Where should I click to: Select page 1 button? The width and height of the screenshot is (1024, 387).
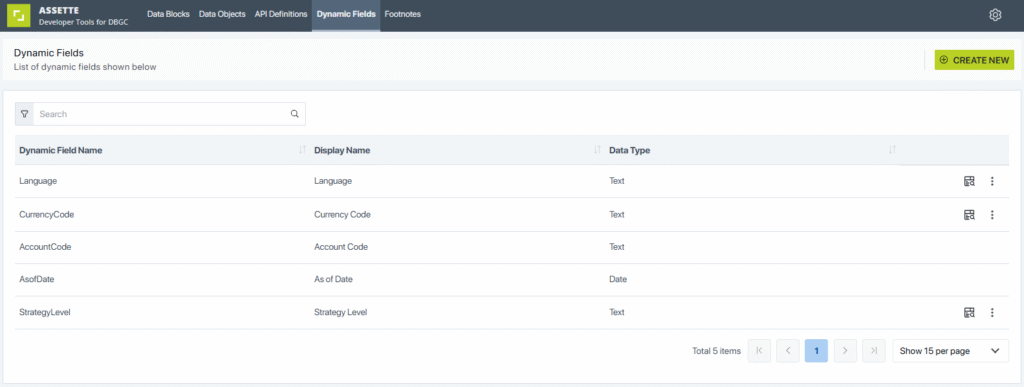coord(816,350)
